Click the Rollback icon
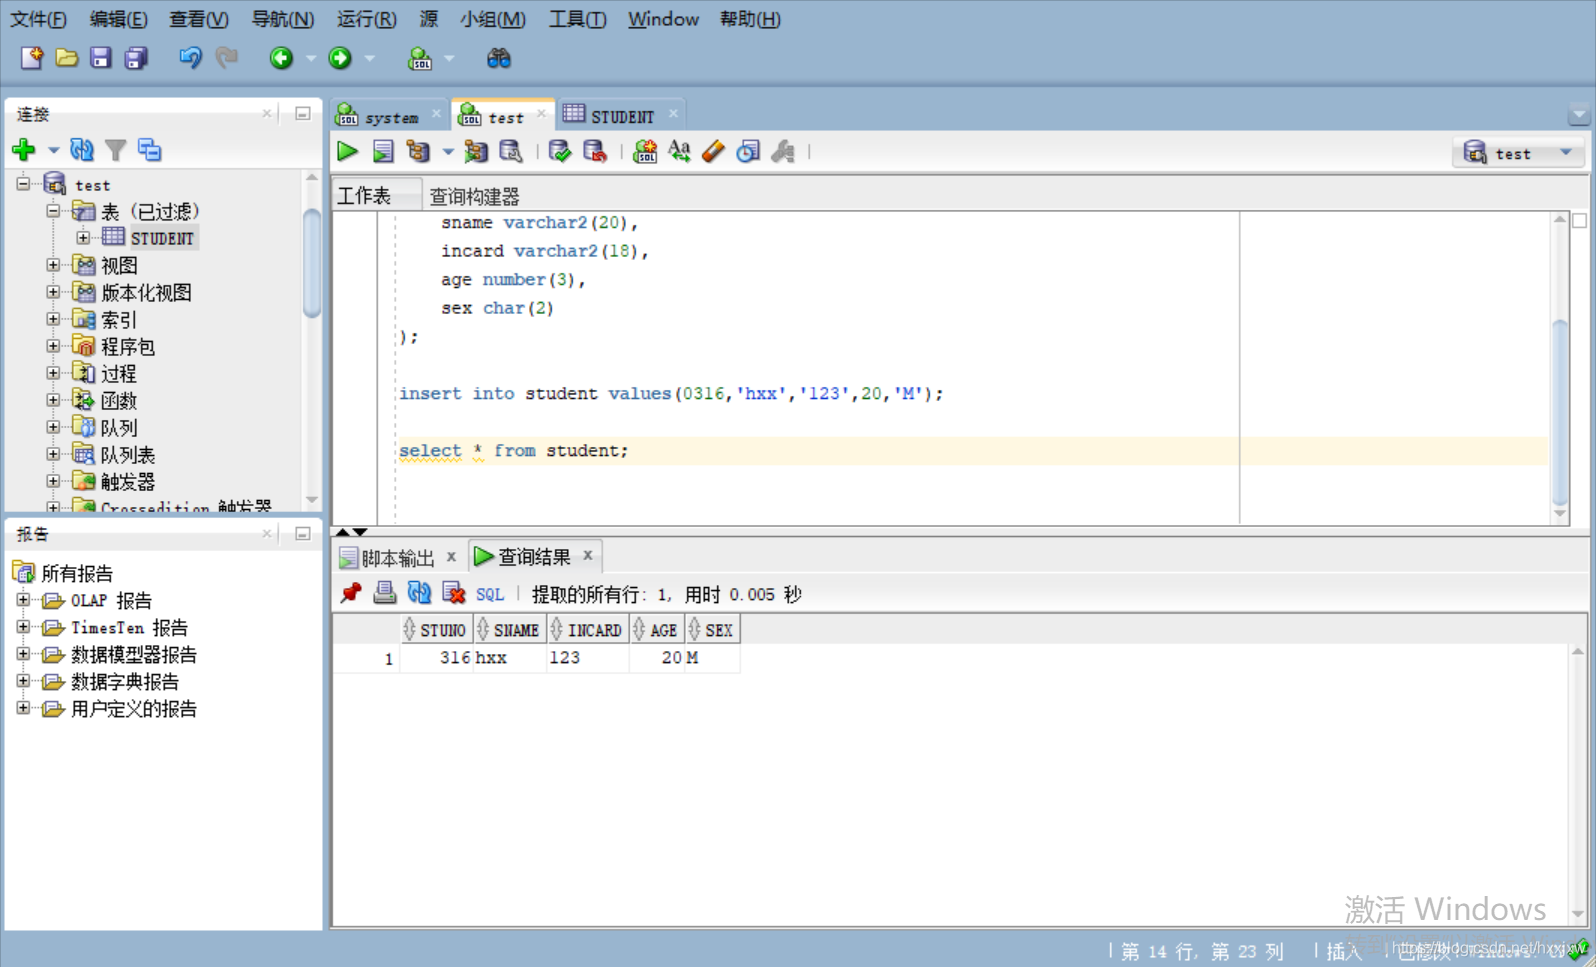 pyautogui.click(x=595, y=152)
